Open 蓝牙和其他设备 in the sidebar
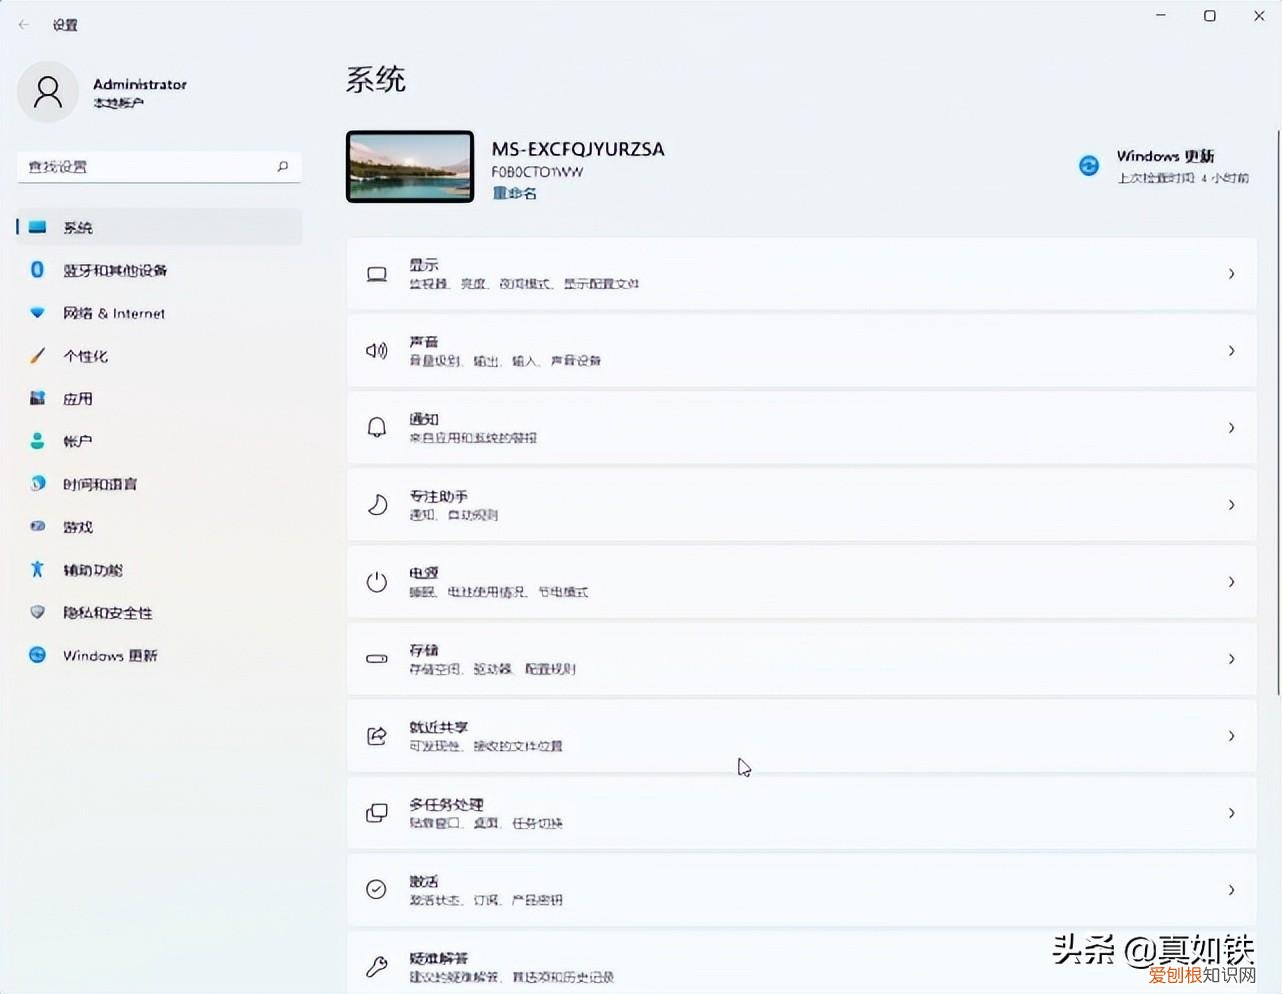The height and width of the screenshot is (994, 1282). coord(115,270)
